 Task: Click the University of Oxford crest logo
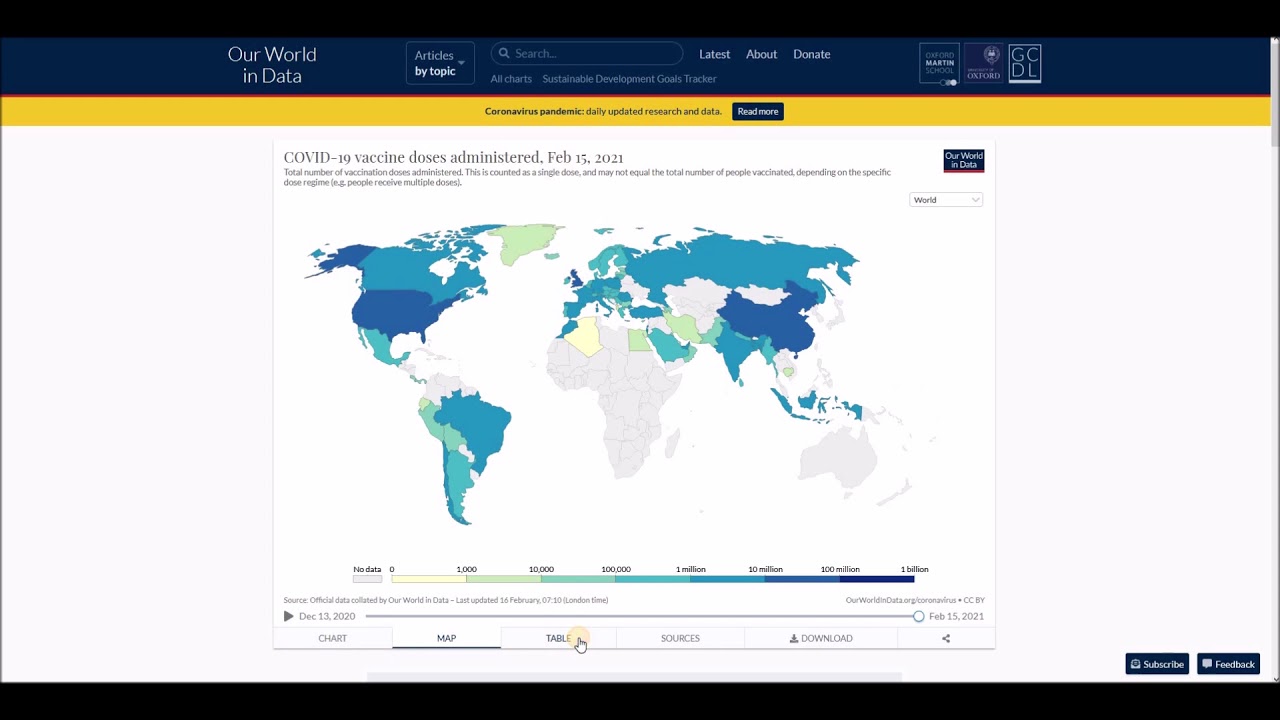click(x=983, y=63)
